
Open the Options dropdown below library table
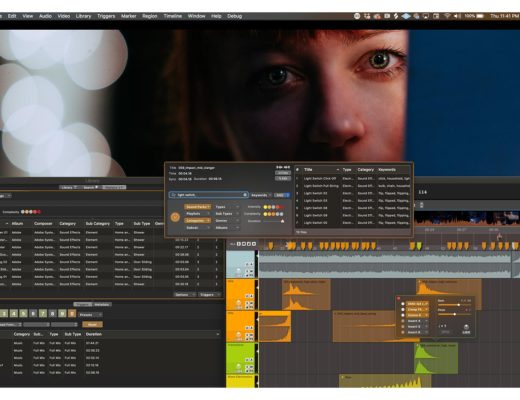pos(185,295)
